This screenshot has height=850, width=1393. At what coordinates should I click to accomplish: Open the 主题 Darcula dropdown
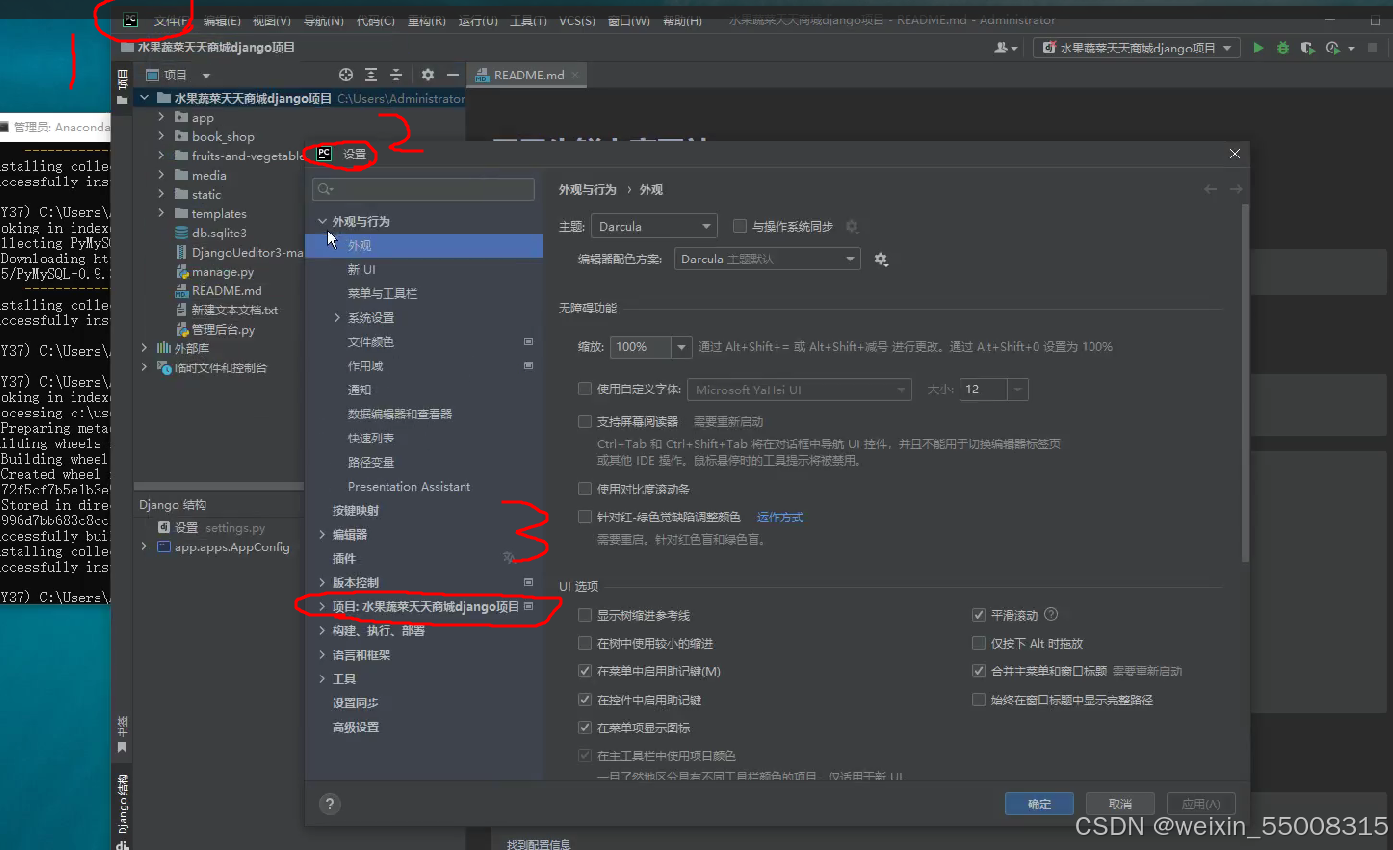point(654,227)
